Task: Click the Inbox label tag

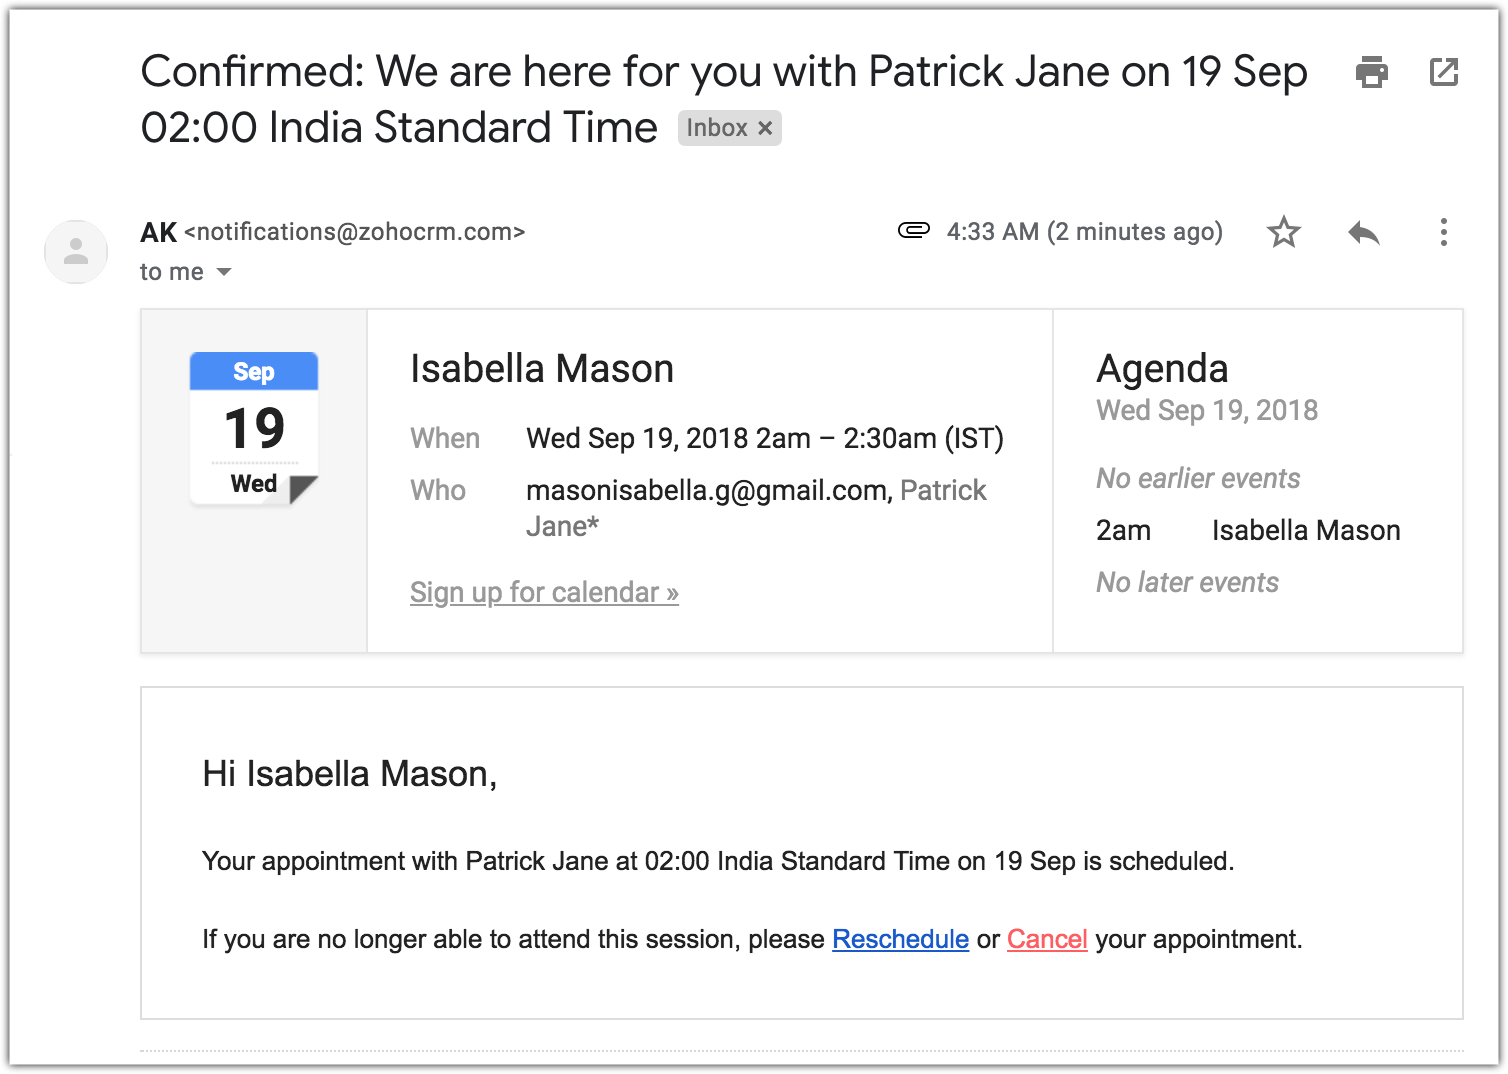Action: pyautogui.click(x=716, y=128)
